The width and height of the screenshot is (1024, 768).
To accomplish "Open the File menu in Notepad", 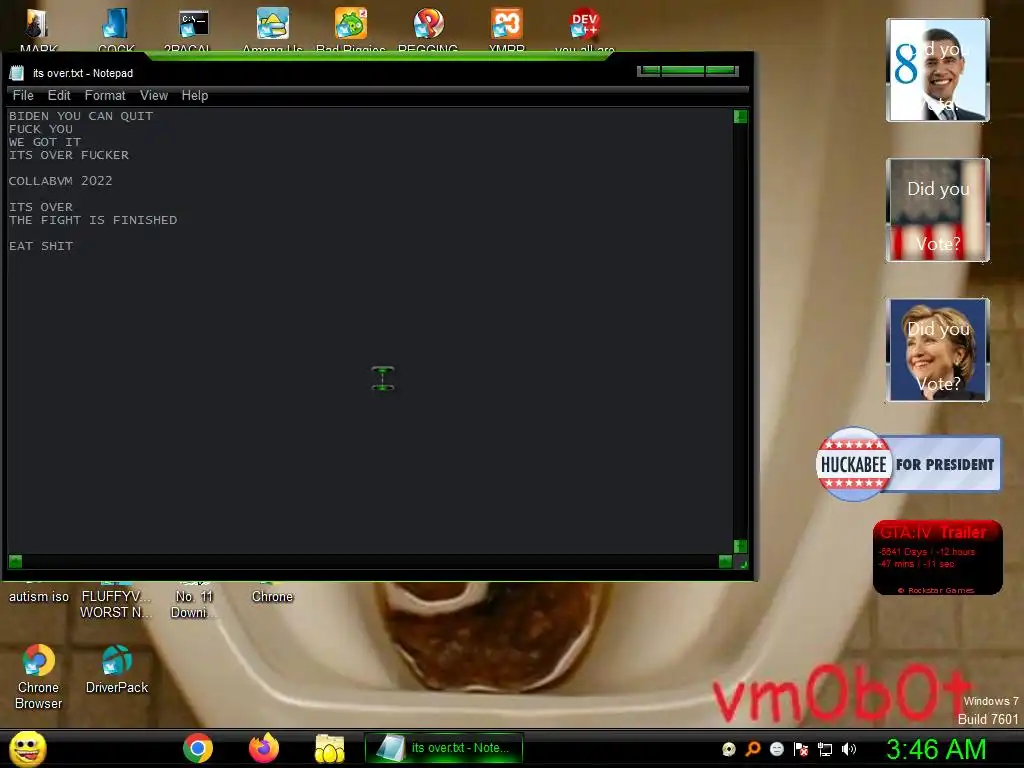I will click(23, 95).
